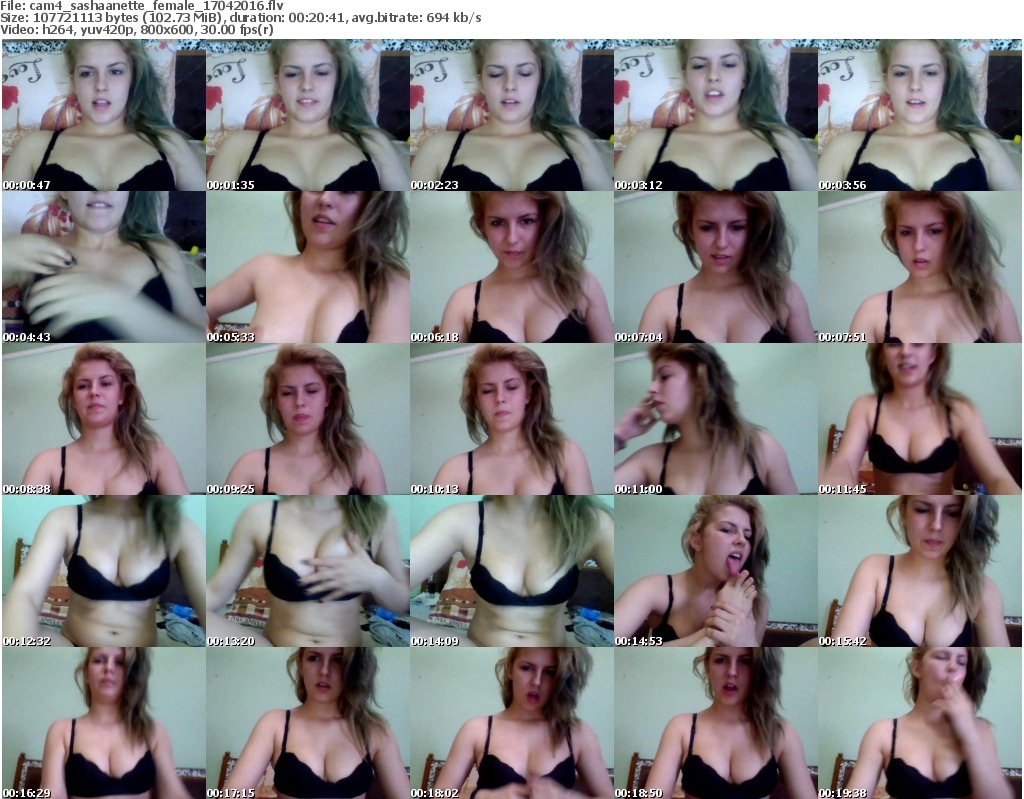
Task: Open the frame stamped 00:07:51
Action: (920, 267)
